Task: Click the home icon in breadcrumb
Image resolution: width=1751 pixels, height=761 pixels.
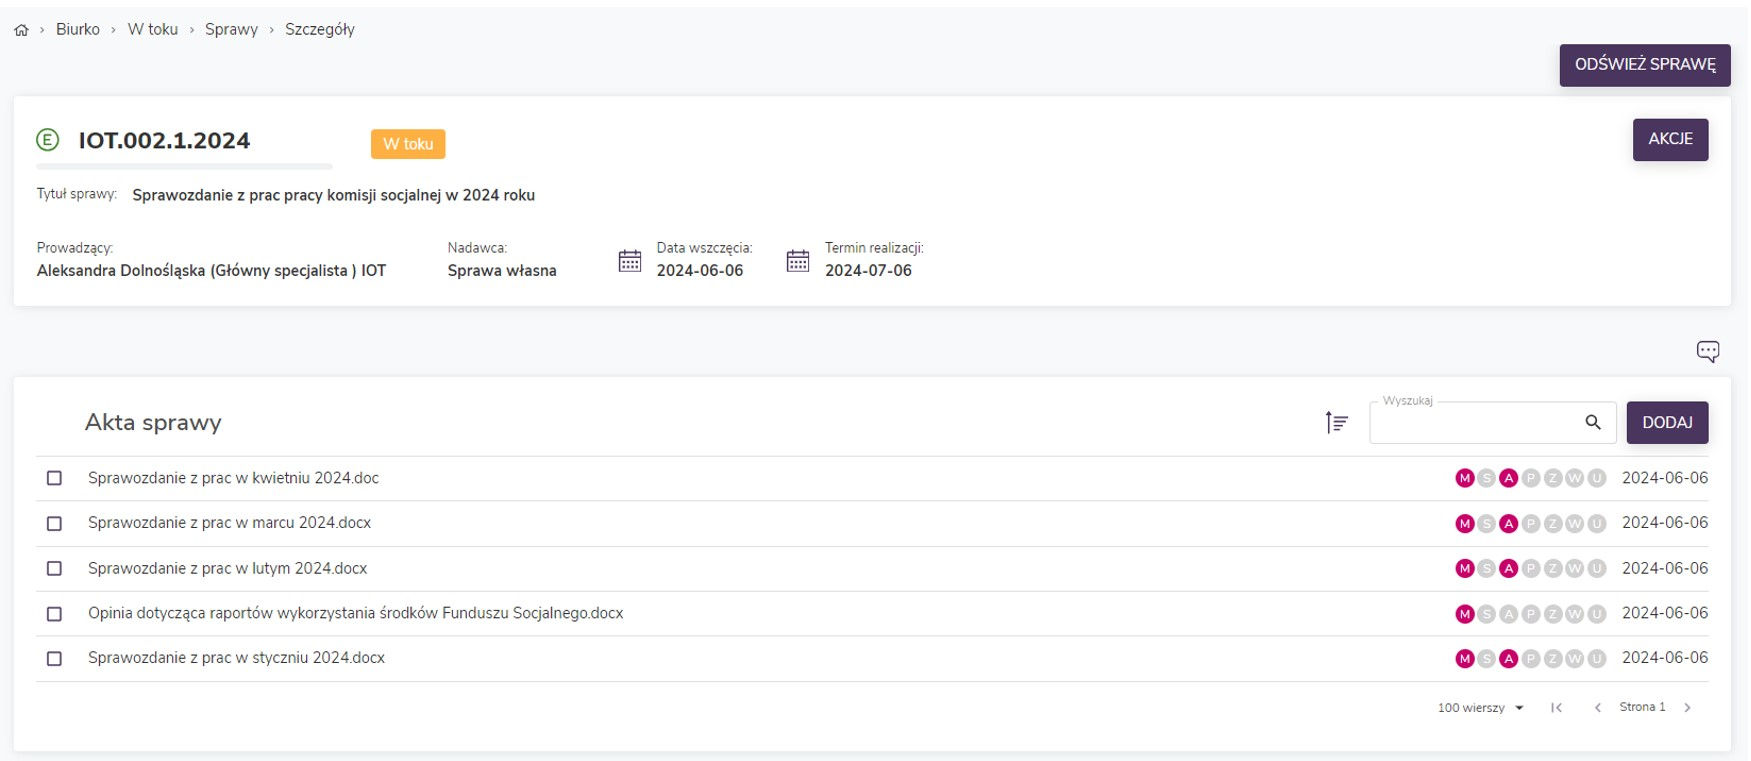Action: (21, 30)
